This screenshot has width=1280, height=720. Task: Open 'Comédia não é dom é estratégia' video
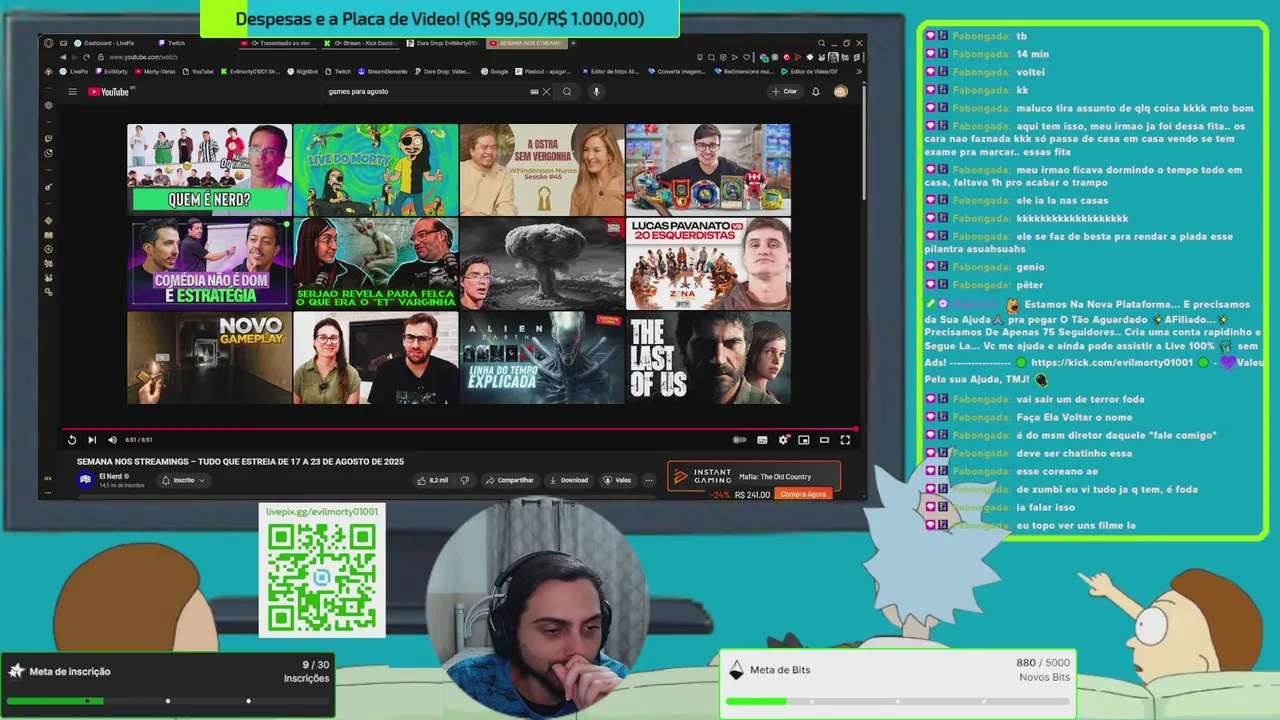(209, 263)
